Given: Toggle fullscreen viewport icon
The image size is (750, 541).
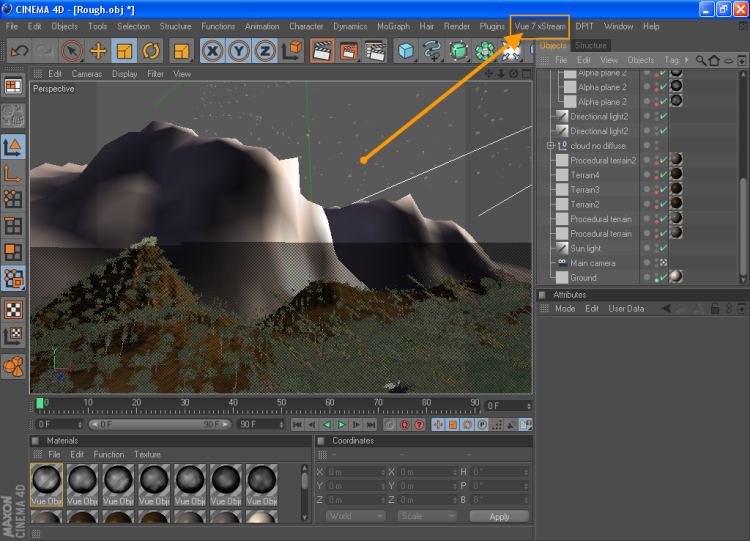Looking at the screenshot, I should pos(527,74).
